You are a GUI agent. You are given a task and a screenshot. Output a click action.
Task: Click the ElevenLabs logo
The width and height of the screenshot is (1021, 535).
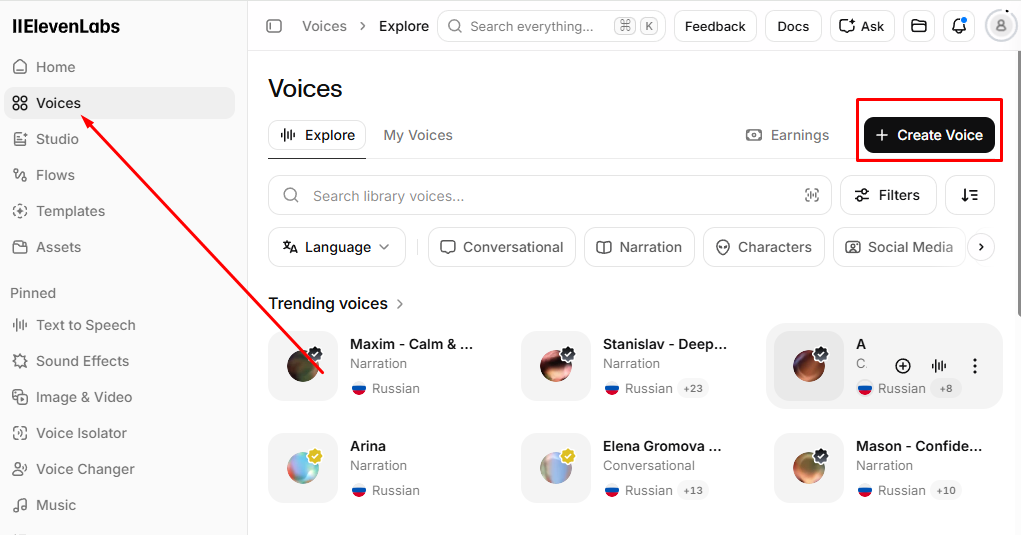[x=66, y=26]
